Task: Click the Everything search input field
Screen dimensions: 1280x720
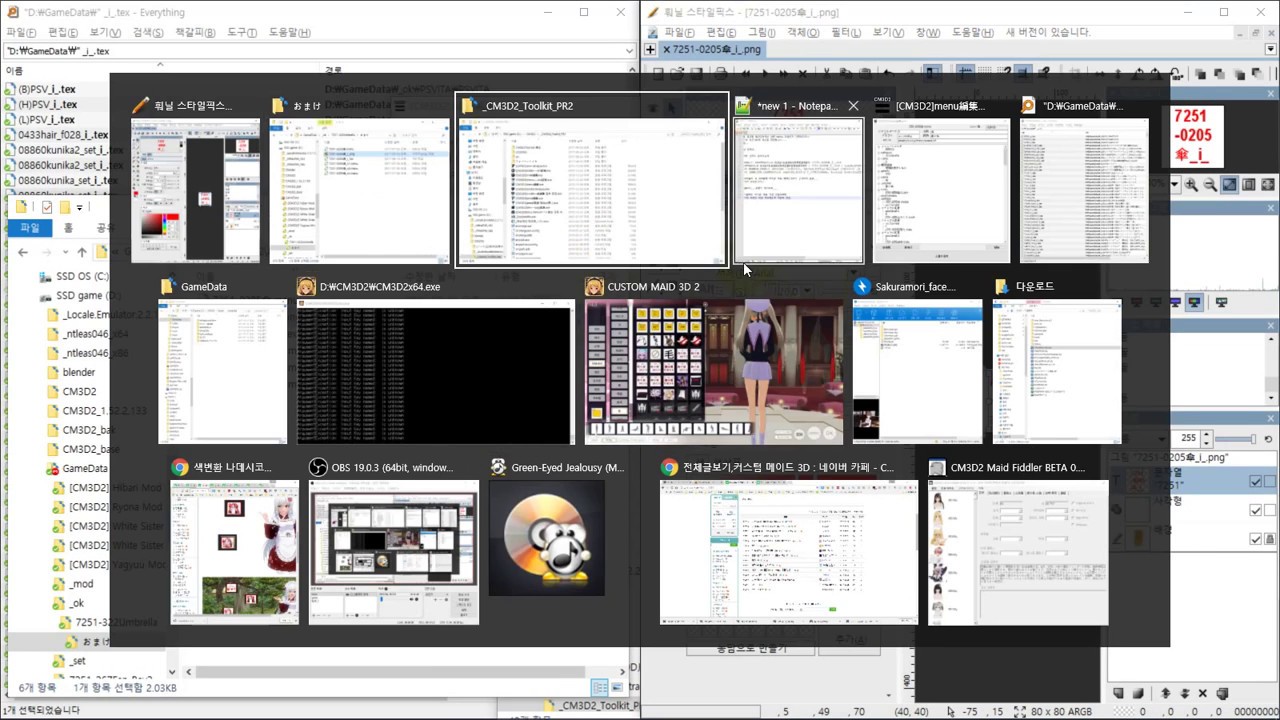Action: pos(312,50)
